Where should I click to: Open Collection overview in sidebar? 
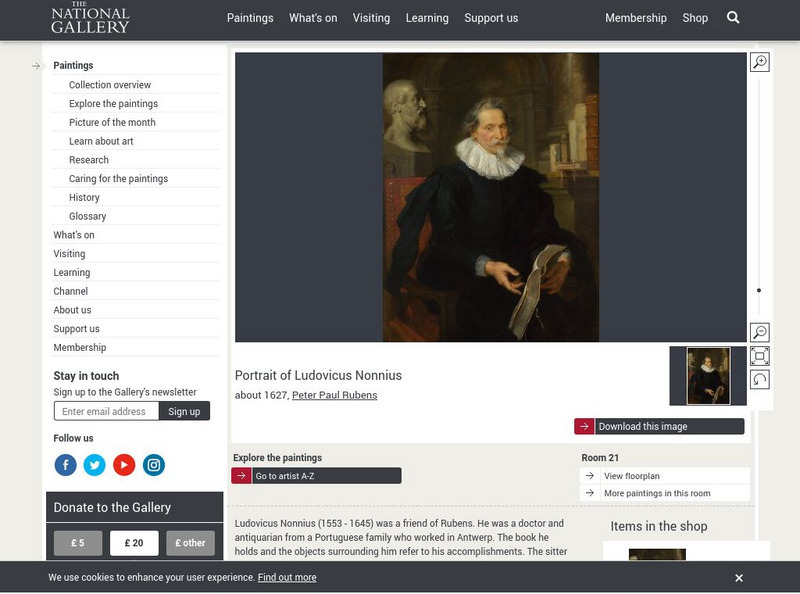tap(110, 85)
